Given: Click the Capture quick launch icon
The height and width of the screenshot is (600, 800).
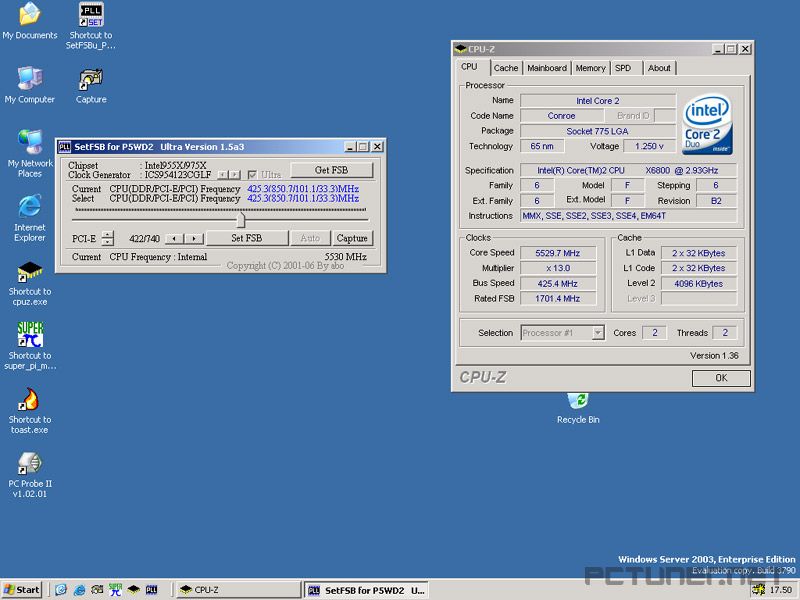Looking at the screenshot, I should click(x=97, y=590).
